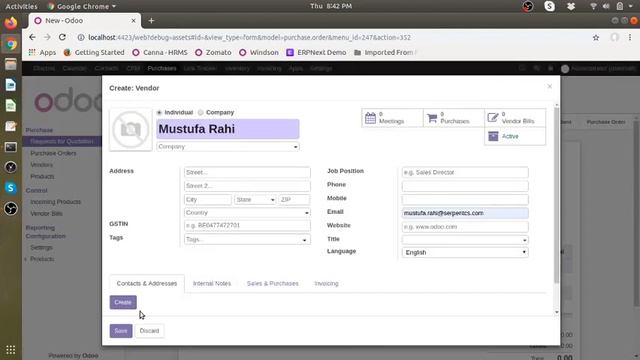The height and width of the screenshot is (360, 640).
Task: Open Vendor Bills in the sidebar
Action: (x=46, y=213)
